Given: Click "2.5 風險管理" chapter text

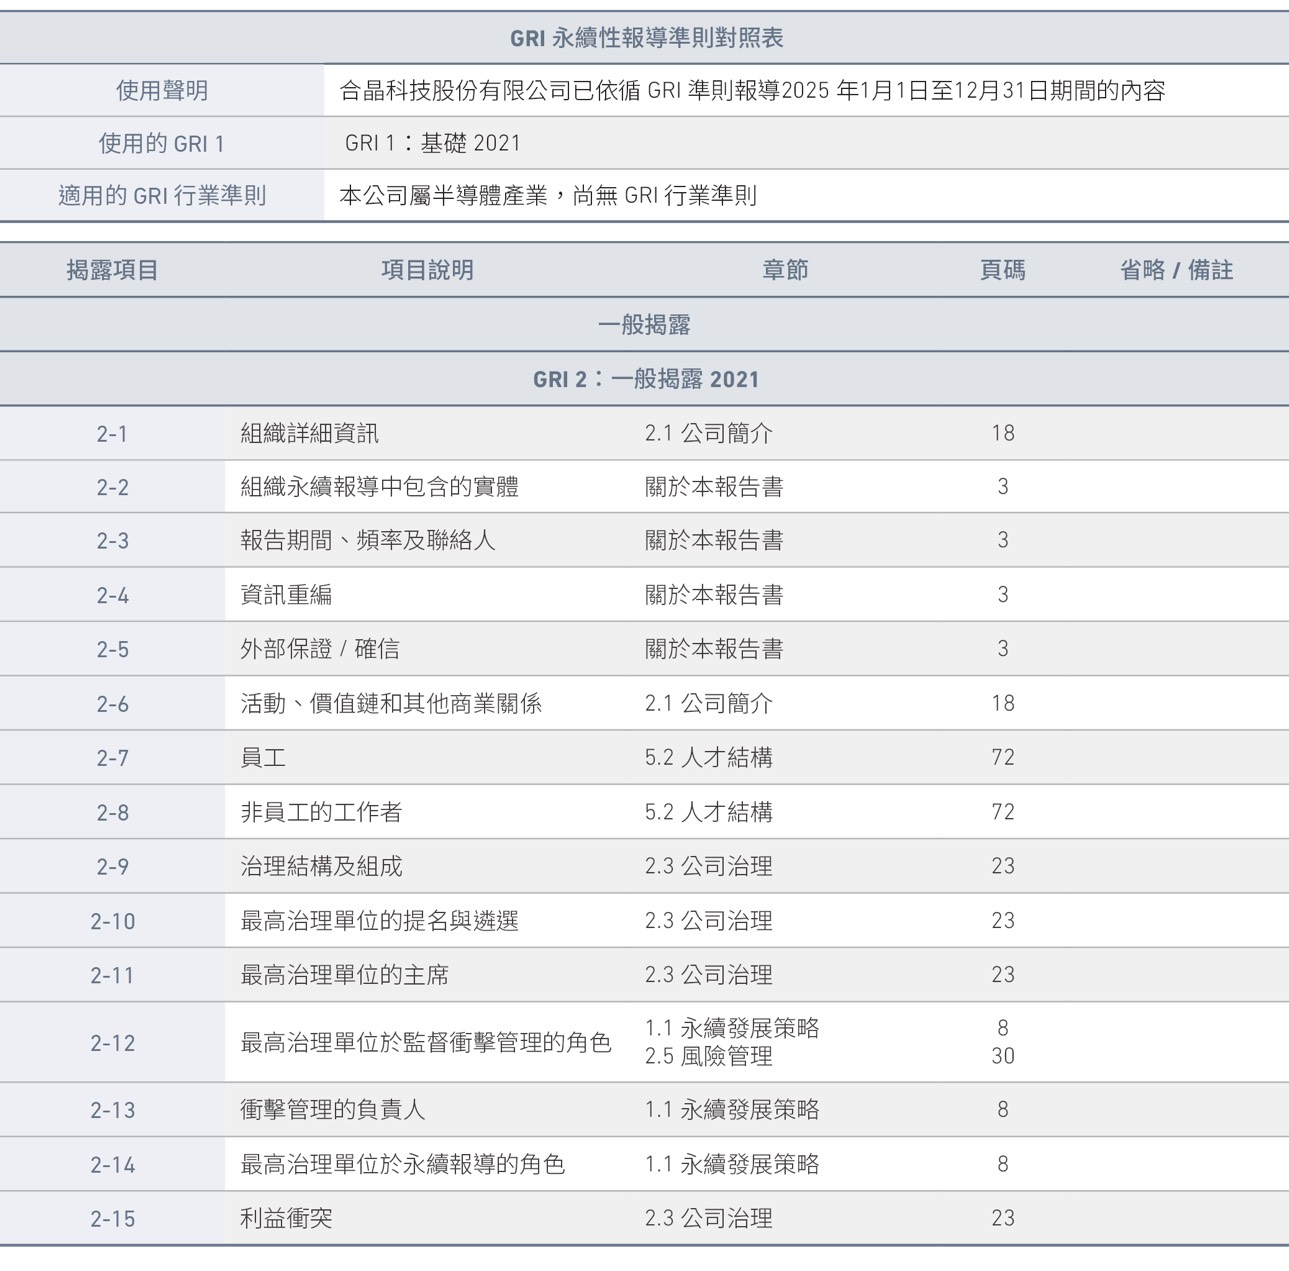Looking at the screenshot, I should pos(709,1056).
